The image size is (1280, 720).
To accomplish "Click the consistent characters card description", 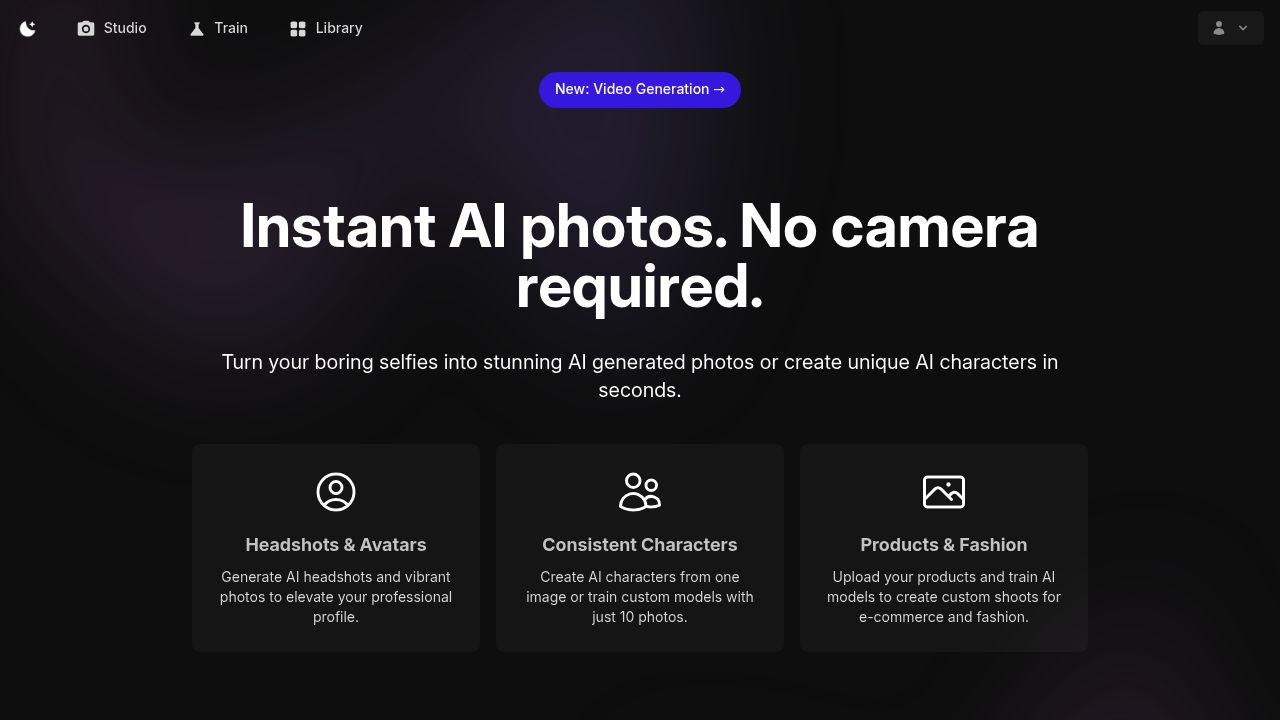I will click(x=640, y=597).
